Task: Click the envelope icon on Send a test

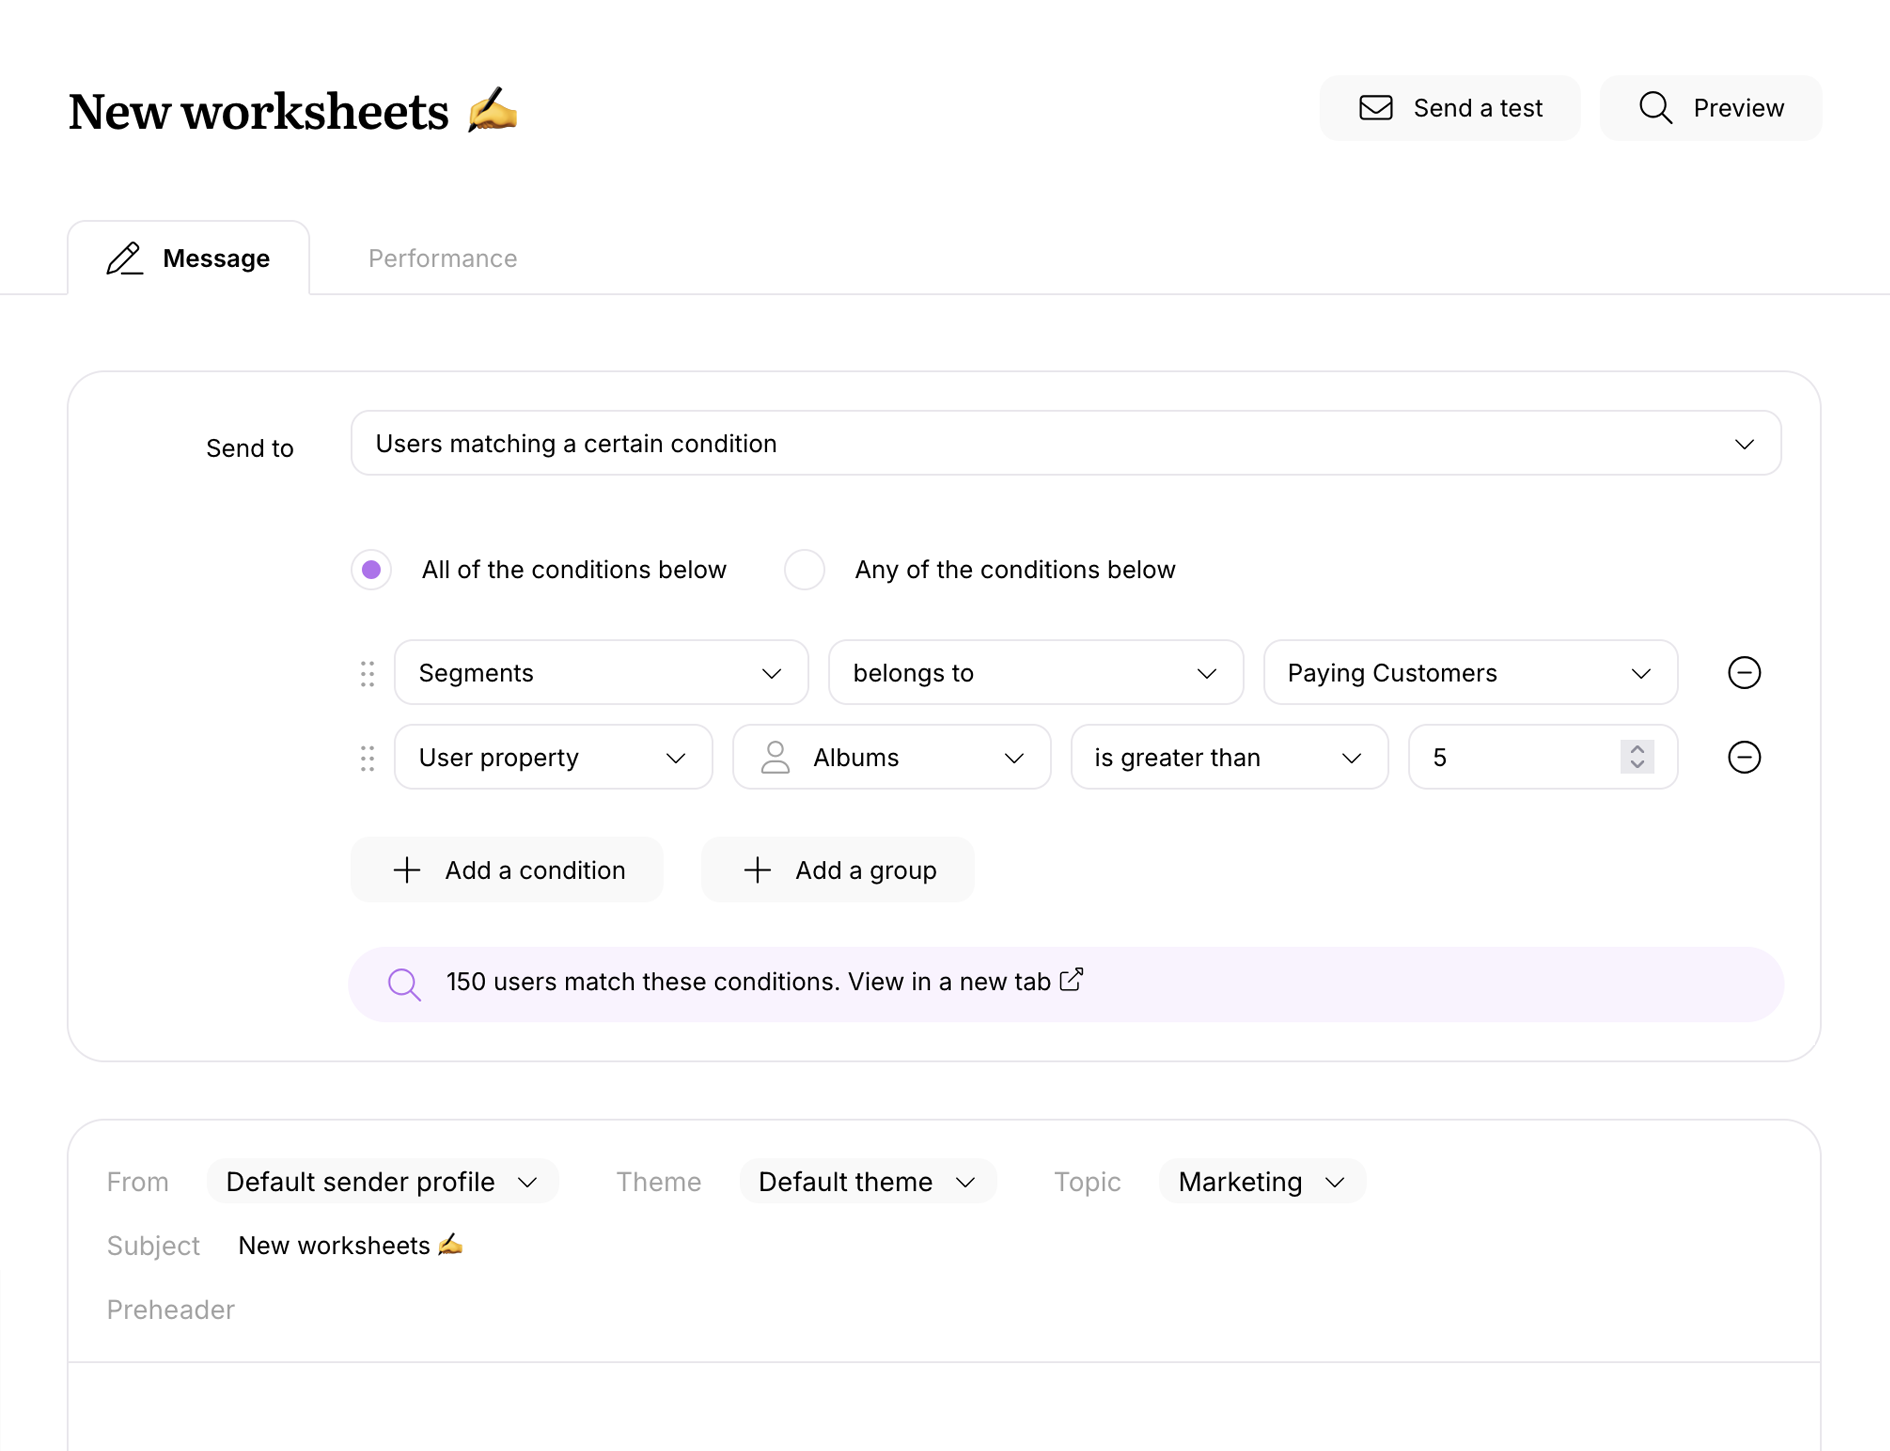Action: coord(1376,107)
